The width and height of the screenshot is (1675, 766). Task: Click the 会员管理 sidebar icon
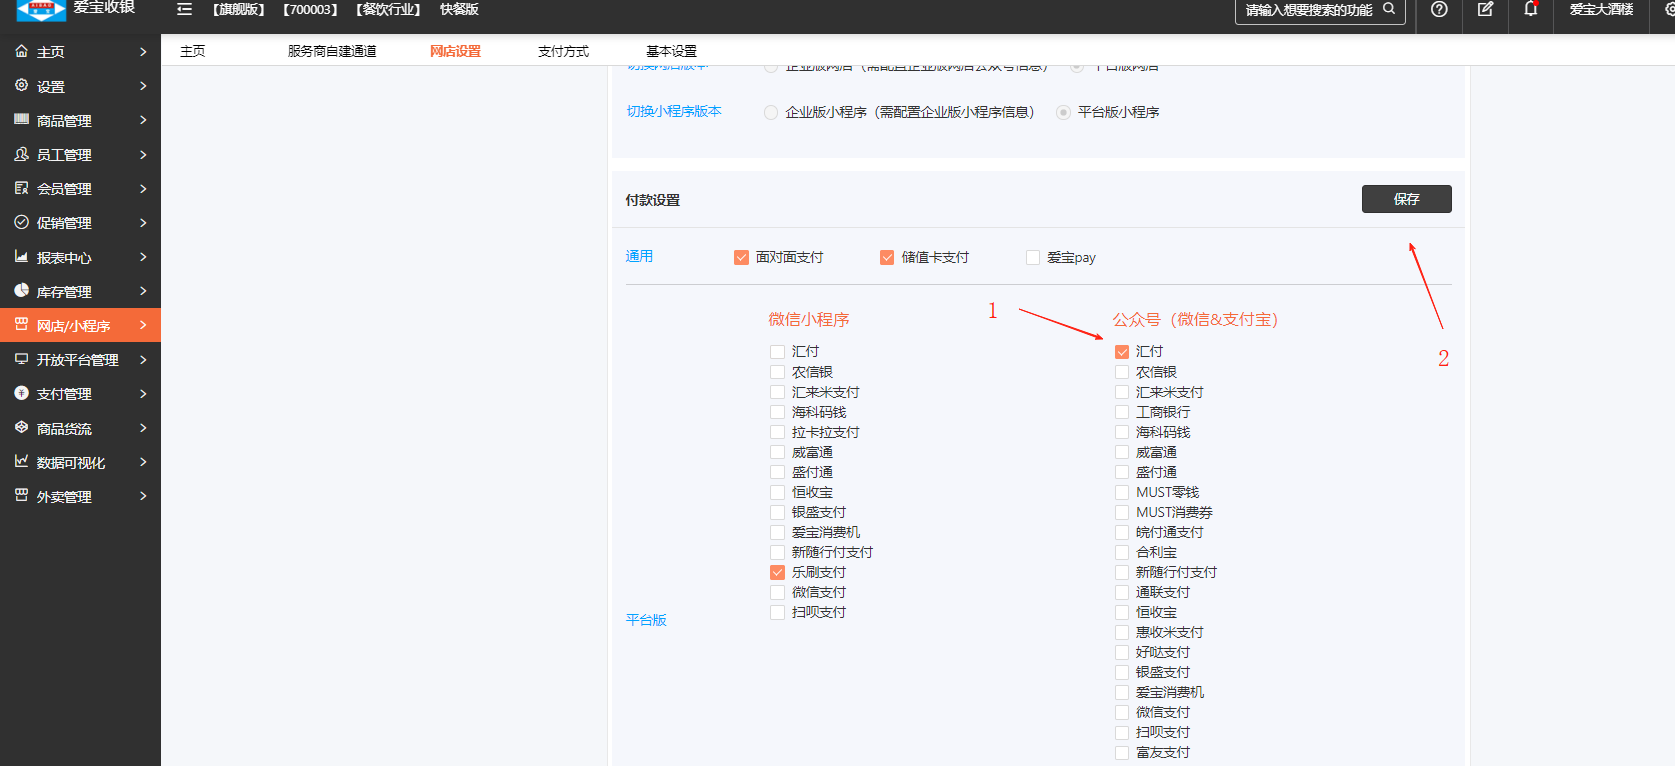(x=21, y=188)
